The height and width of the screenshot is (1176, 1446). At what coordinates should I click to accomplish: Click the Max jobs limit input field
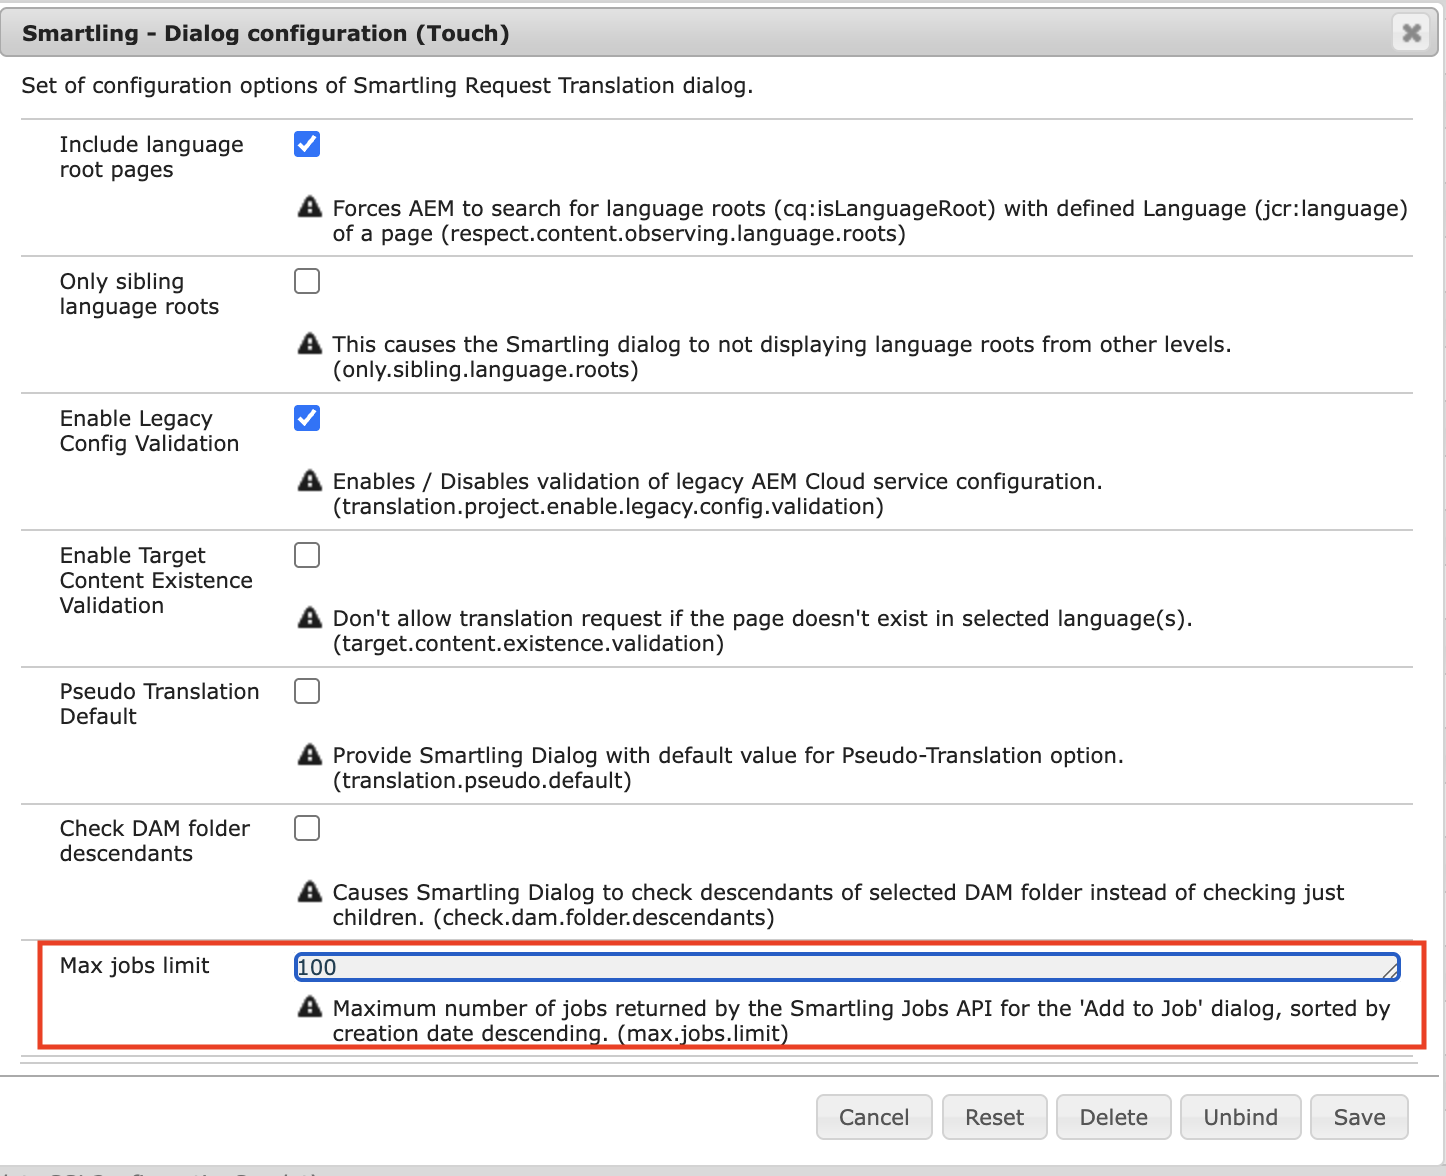846,967
